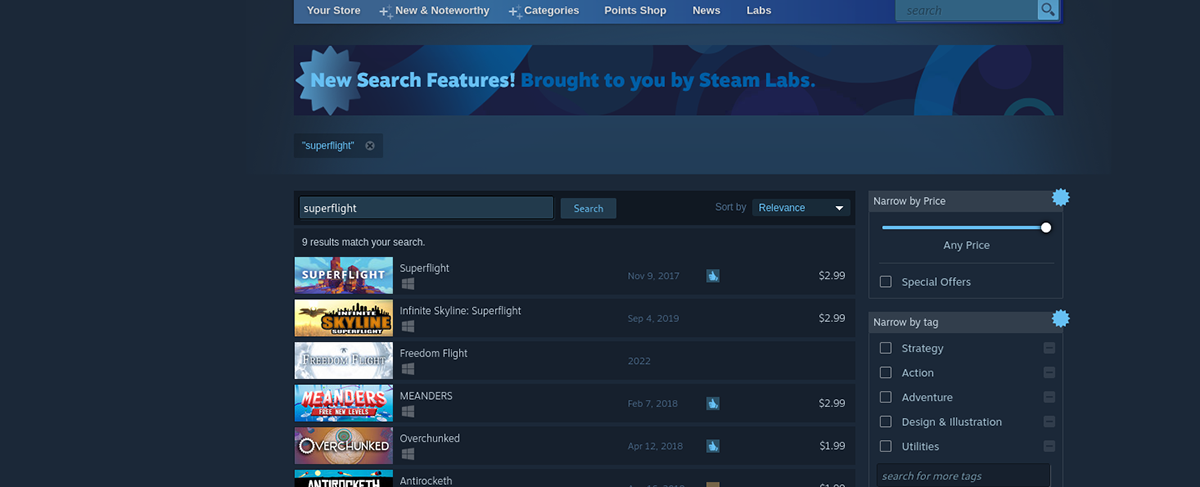Exclude Design & Illustration tag using minus icon
Screen dimensions: 1200x487
(1049, 422)
